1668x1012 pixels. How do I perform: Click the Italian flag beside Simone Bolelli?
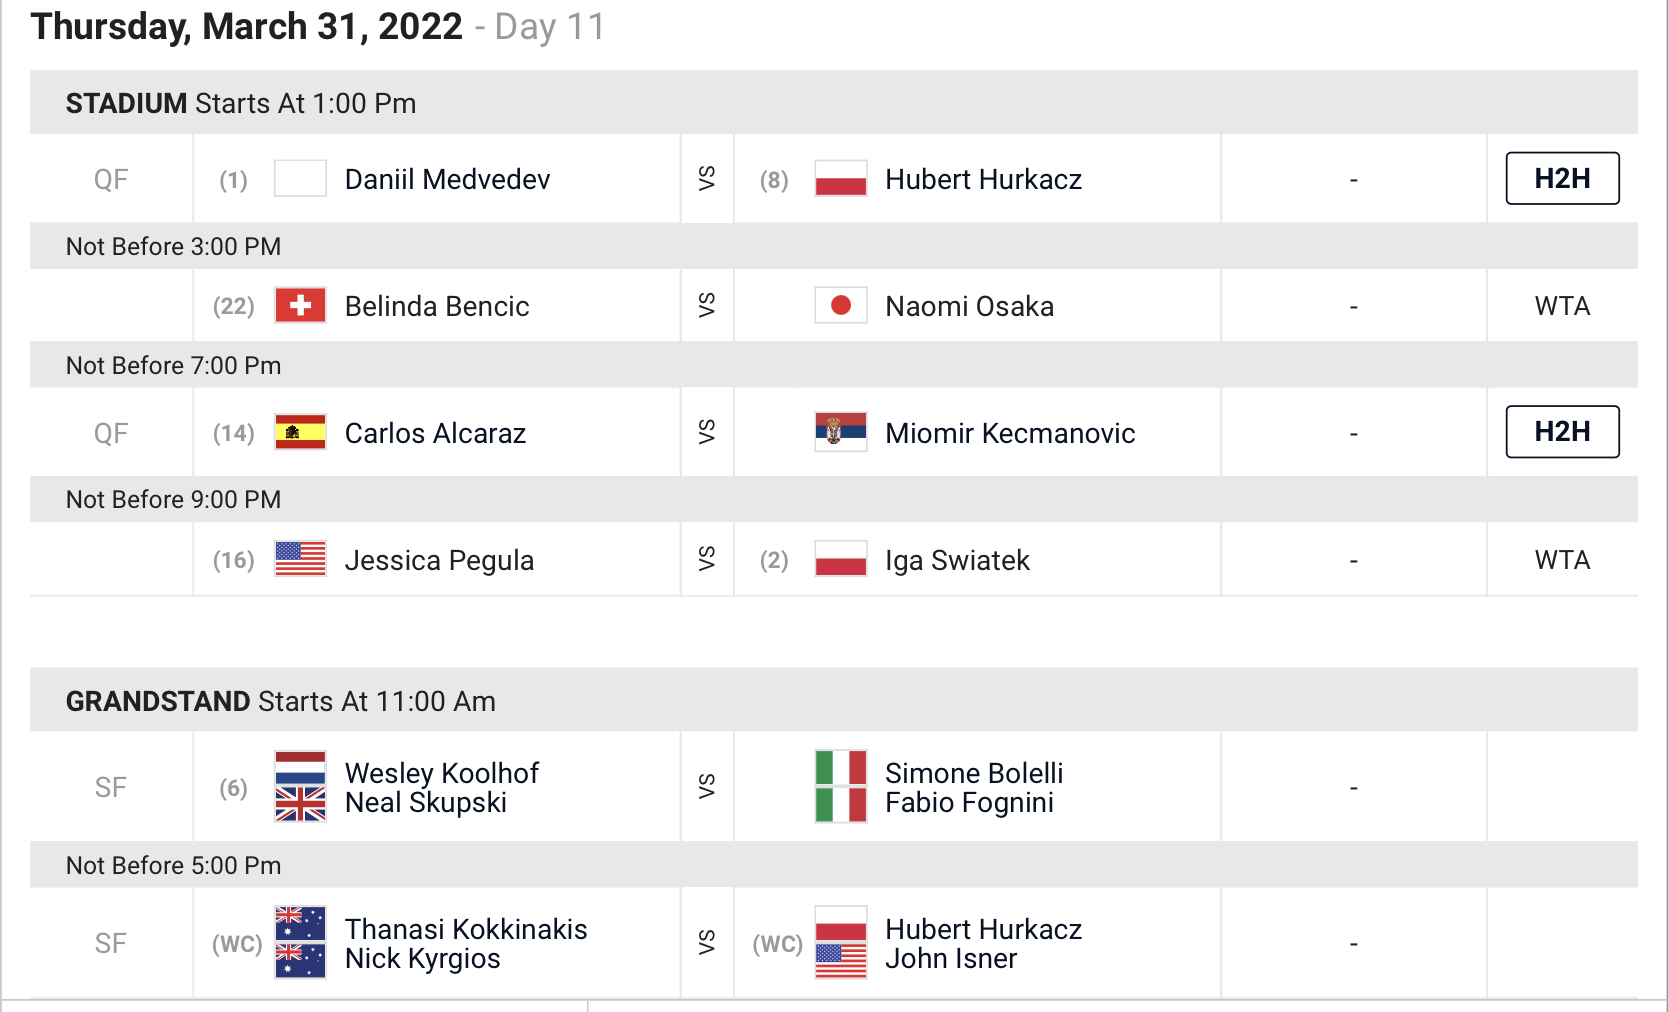coord(840,768)
